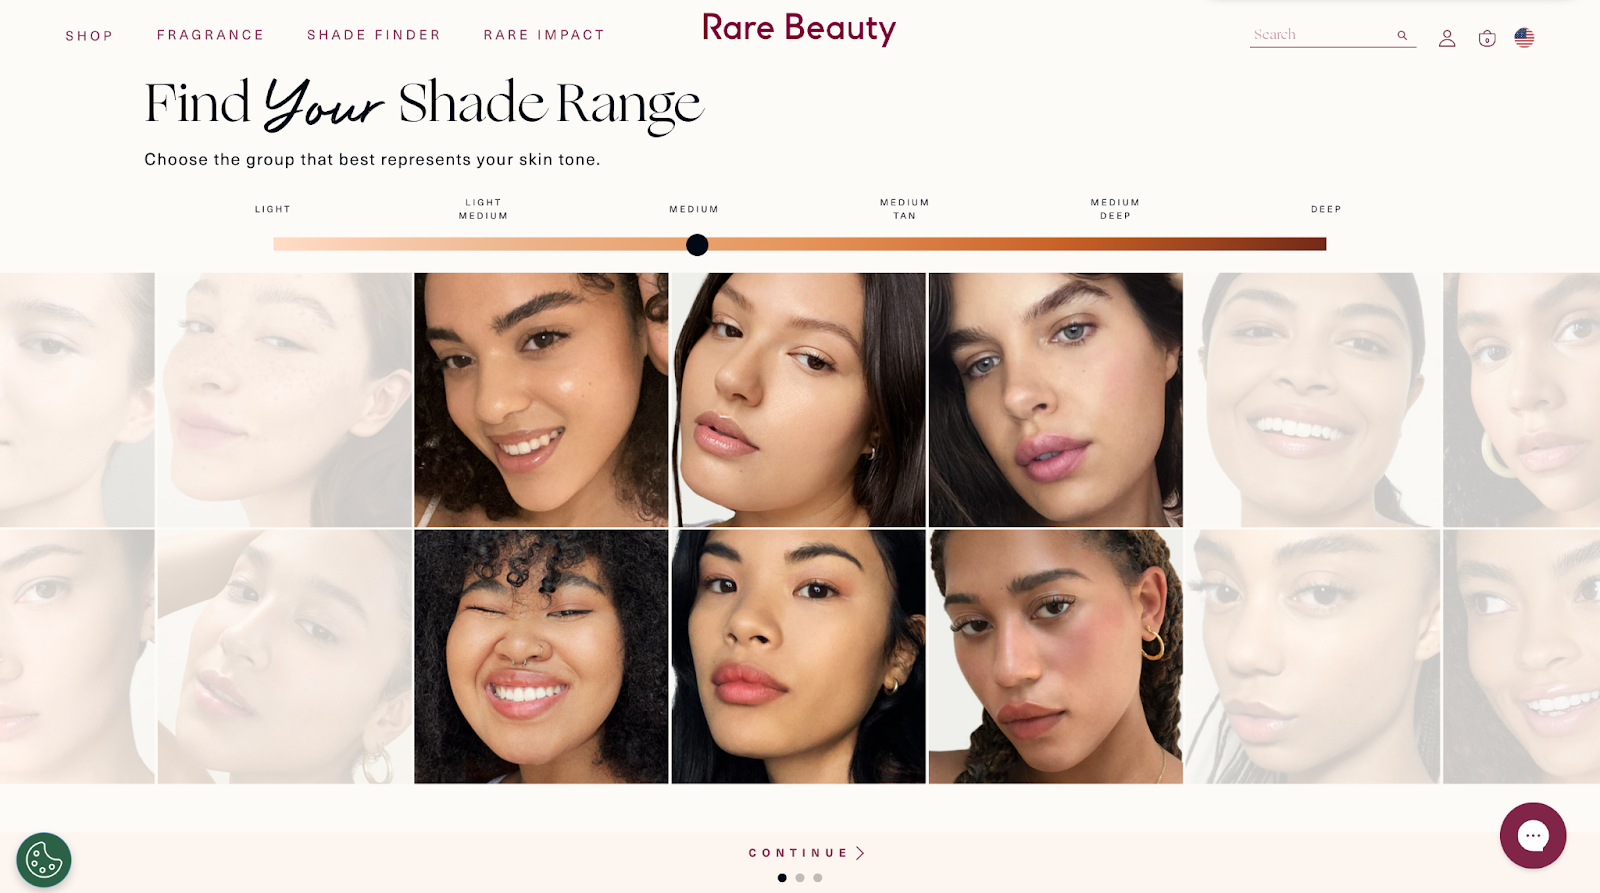This screenshot has width=1600, height=893.
Task: Open the Shop menu
Action: point(89,36)
